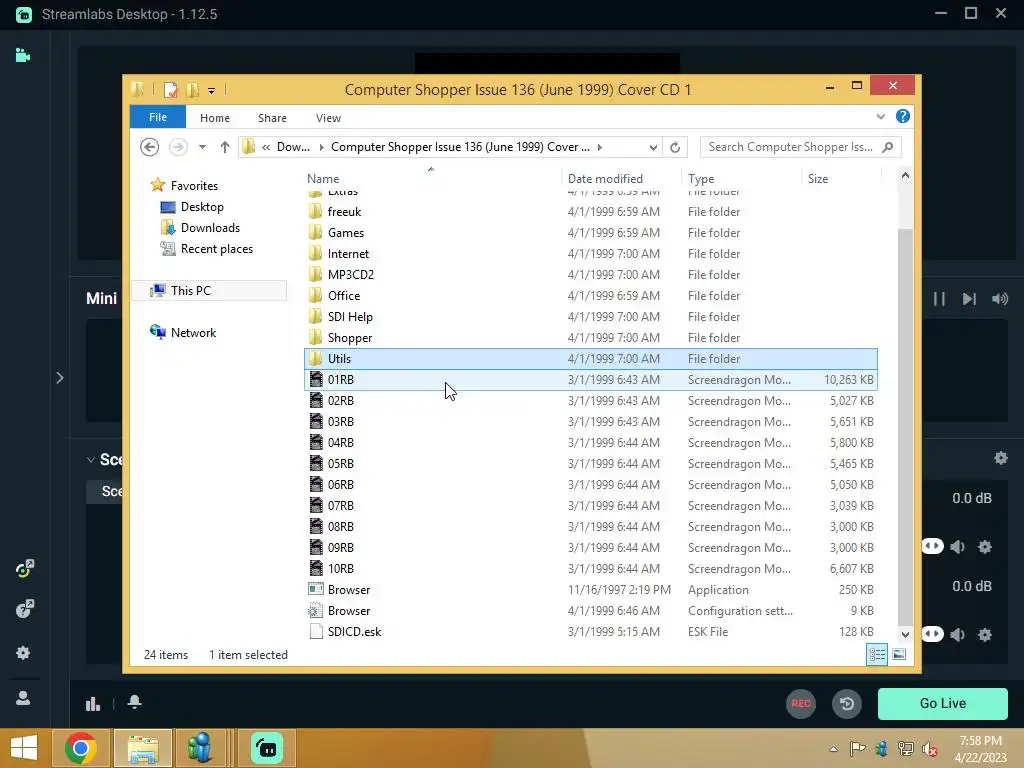Open Streamlabs from the taskbar
The image size is (1024, 768).
click(x=267, y=748)
